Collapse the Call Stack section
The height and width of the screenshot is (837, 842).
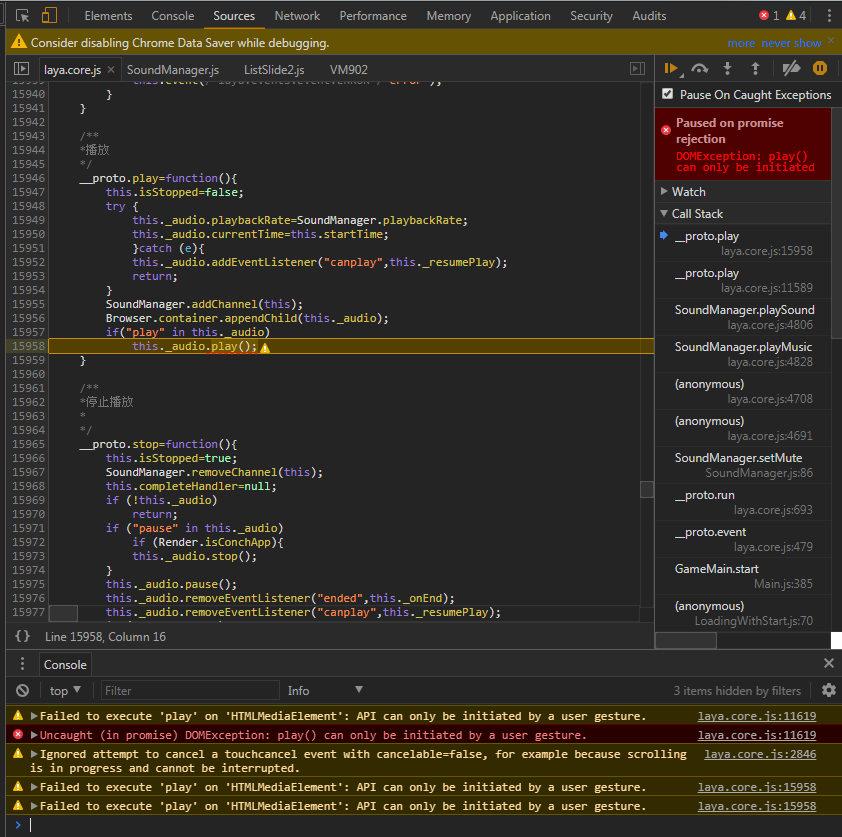coord(696,213)
